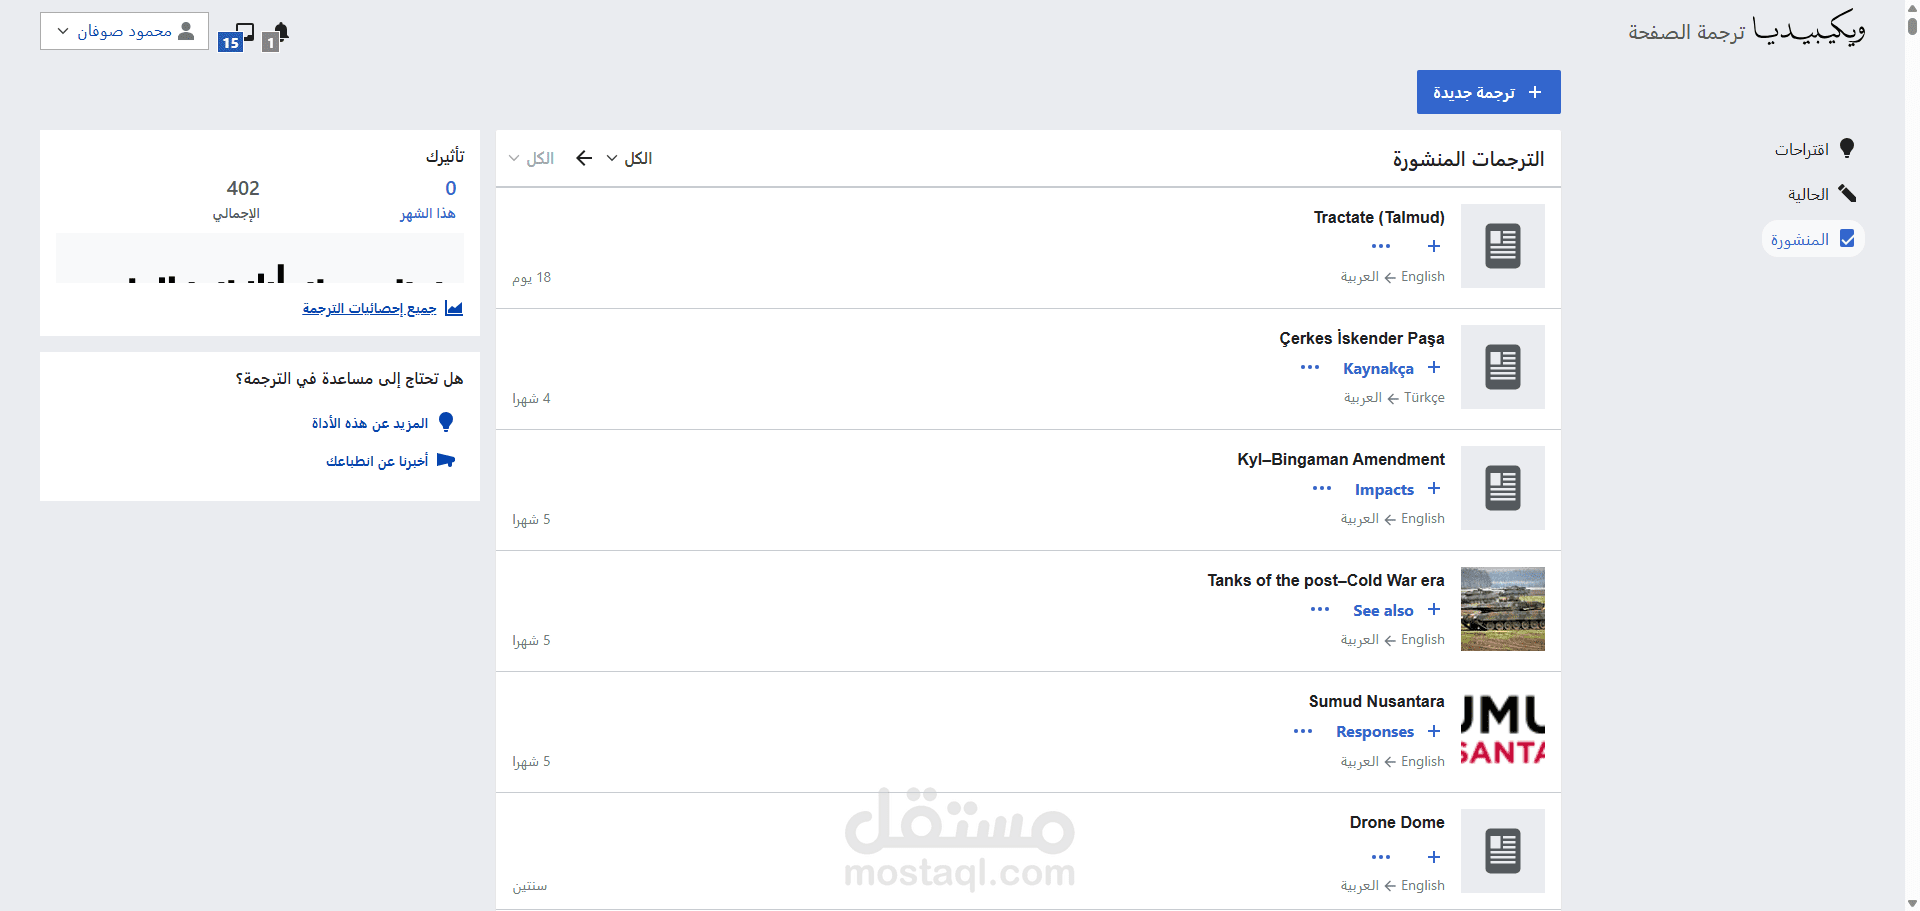Open more options for Drone Dome
The image size is (1920, 911).
coord(1381,857)
